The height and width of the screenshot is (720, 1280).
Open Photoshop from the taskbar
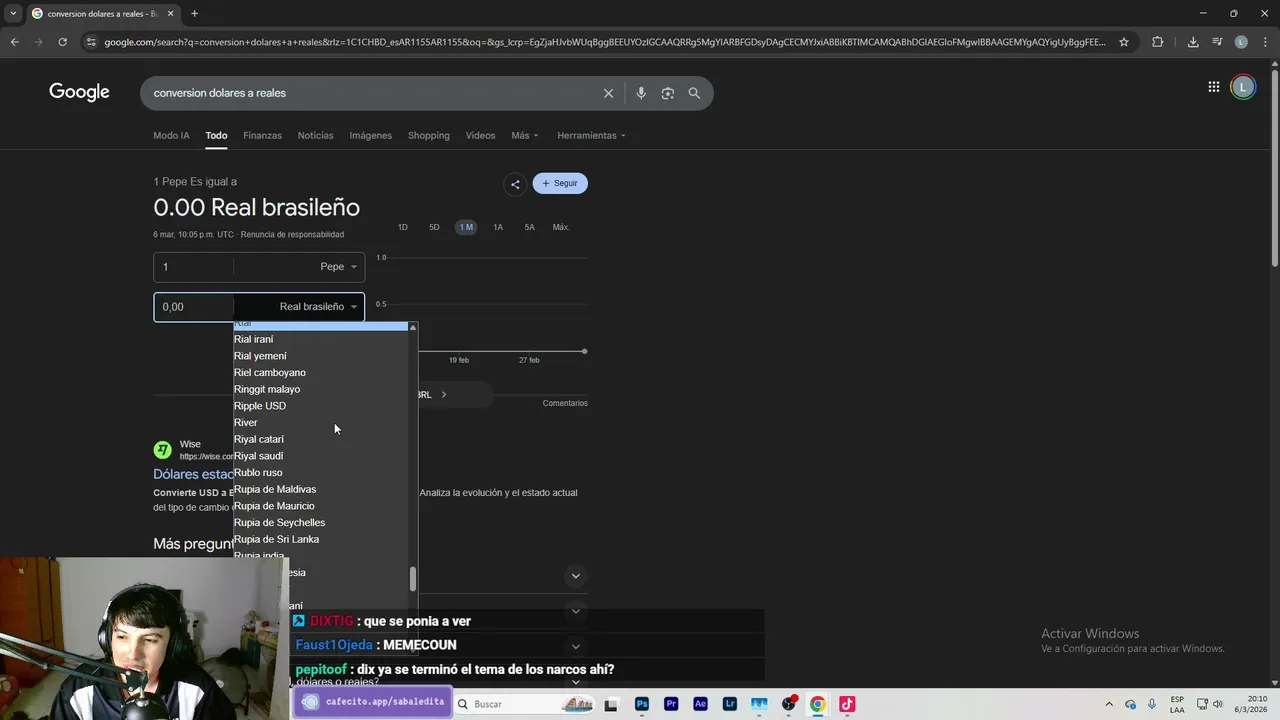coord(642,704)
